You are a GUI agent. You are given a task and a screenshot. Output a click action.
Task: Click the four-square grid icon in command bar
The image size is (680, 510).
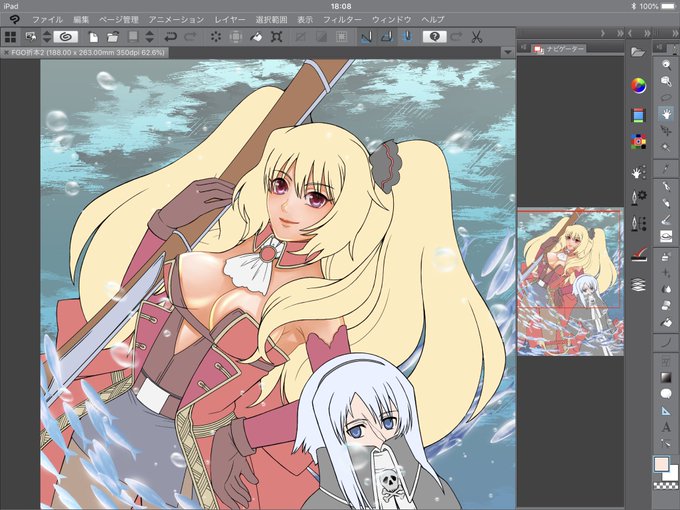point(10,37)
